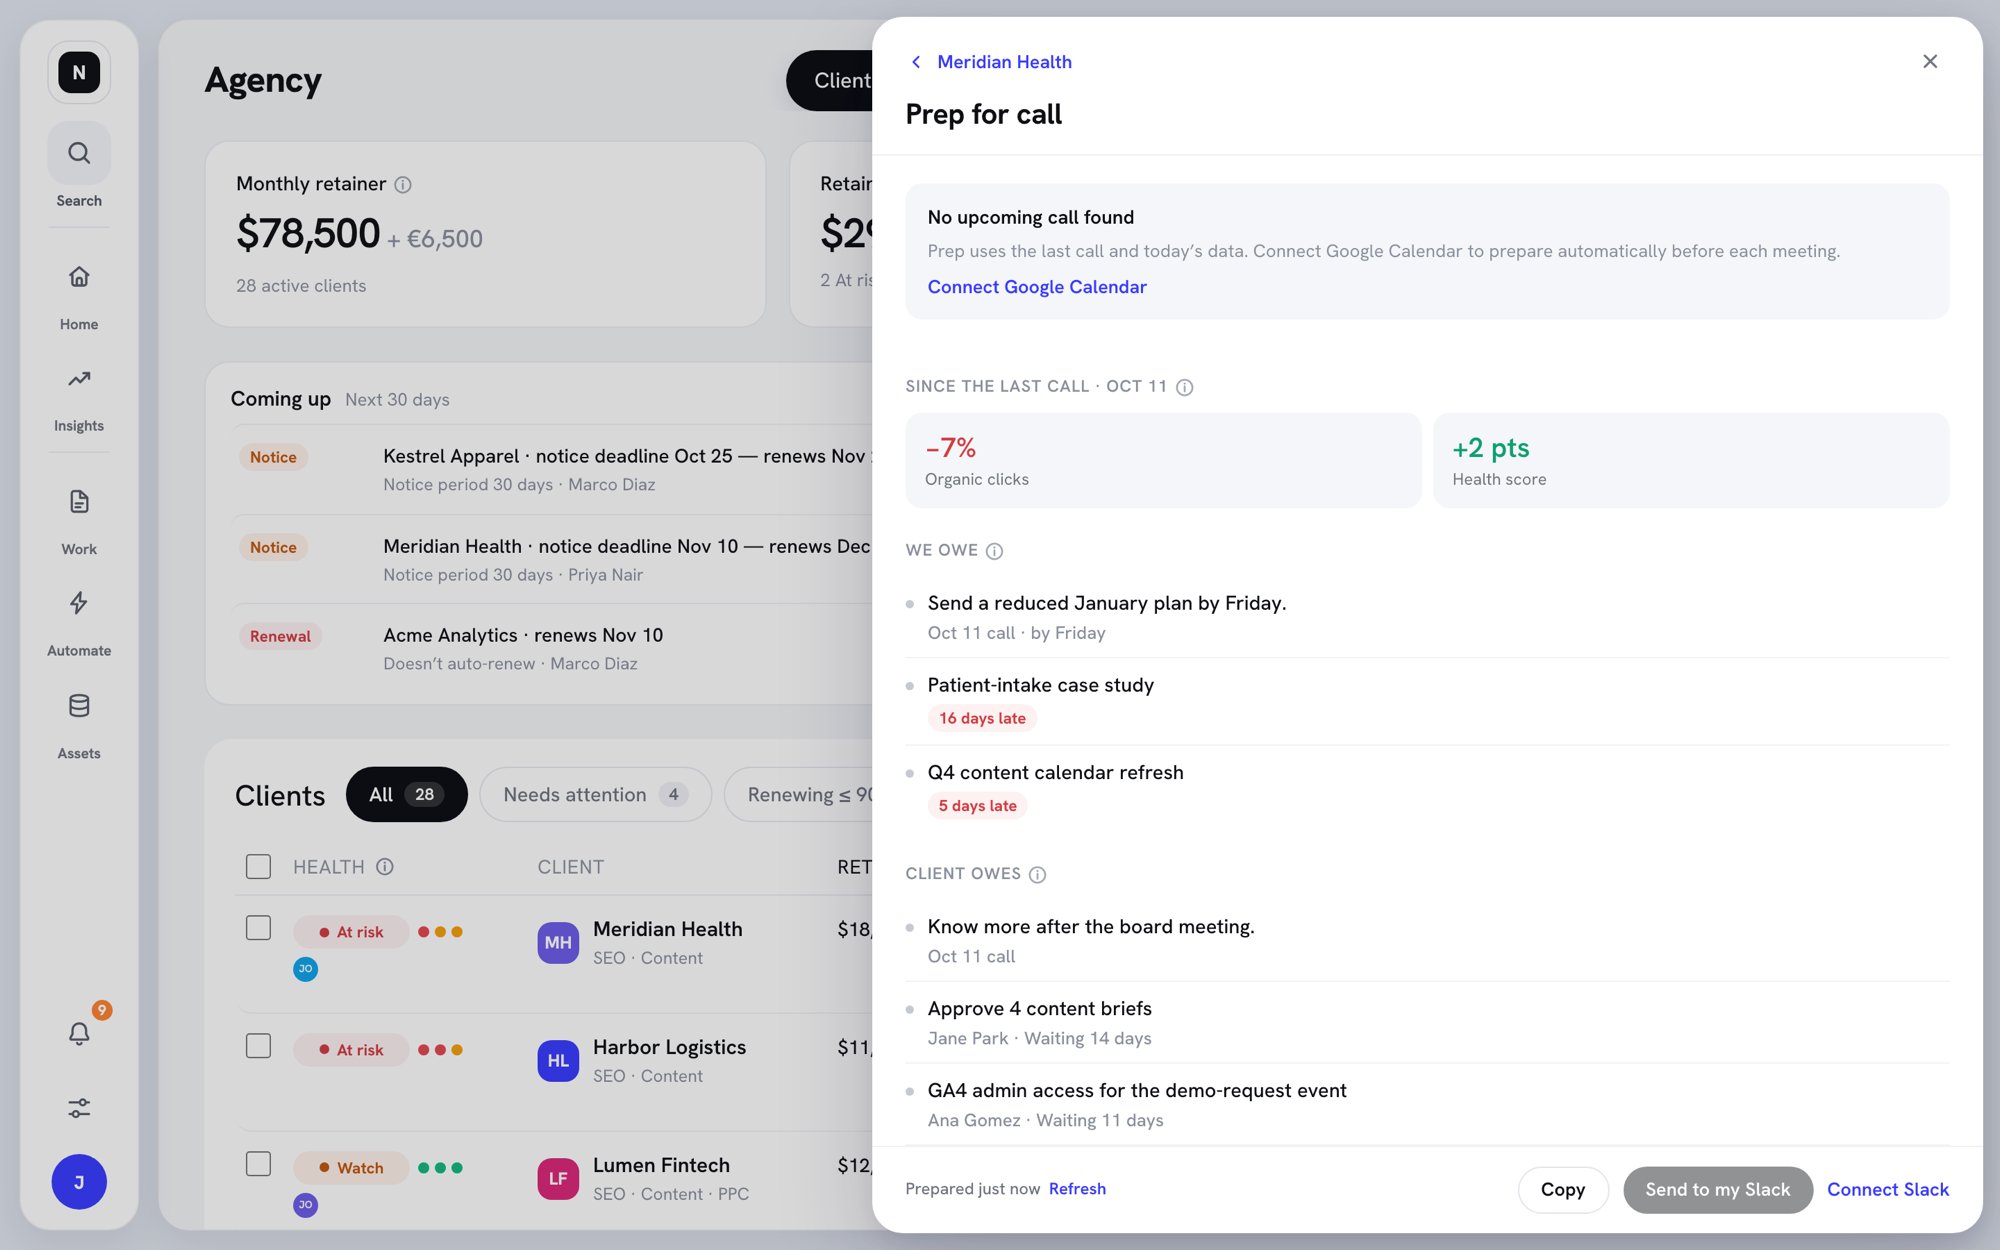Screen dimensions: 2000x1250
Task: Refresh the prepared call notes
Action: coord(1077,1189)
